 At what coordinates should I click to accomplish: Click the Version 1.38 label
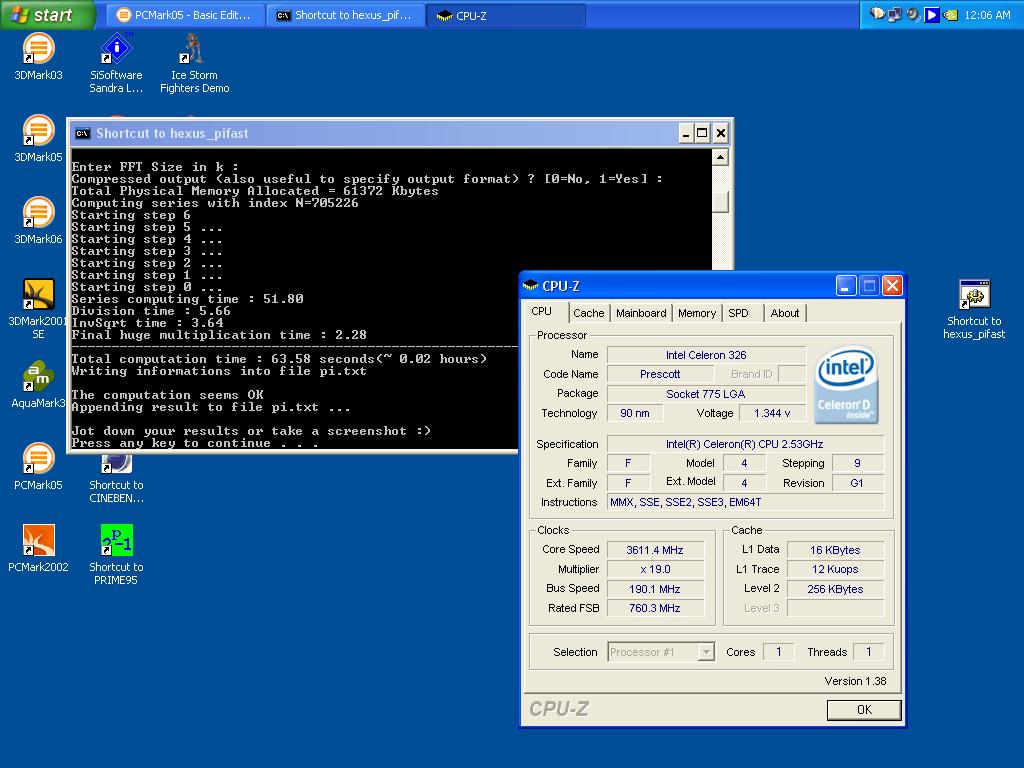tap(855, 681)
